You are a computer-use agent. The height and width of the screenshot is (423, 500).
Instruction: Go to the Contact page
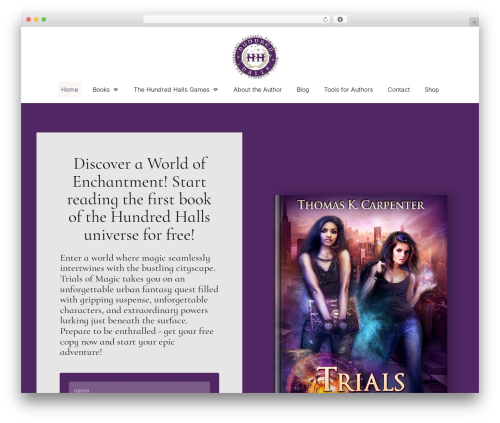398,90
